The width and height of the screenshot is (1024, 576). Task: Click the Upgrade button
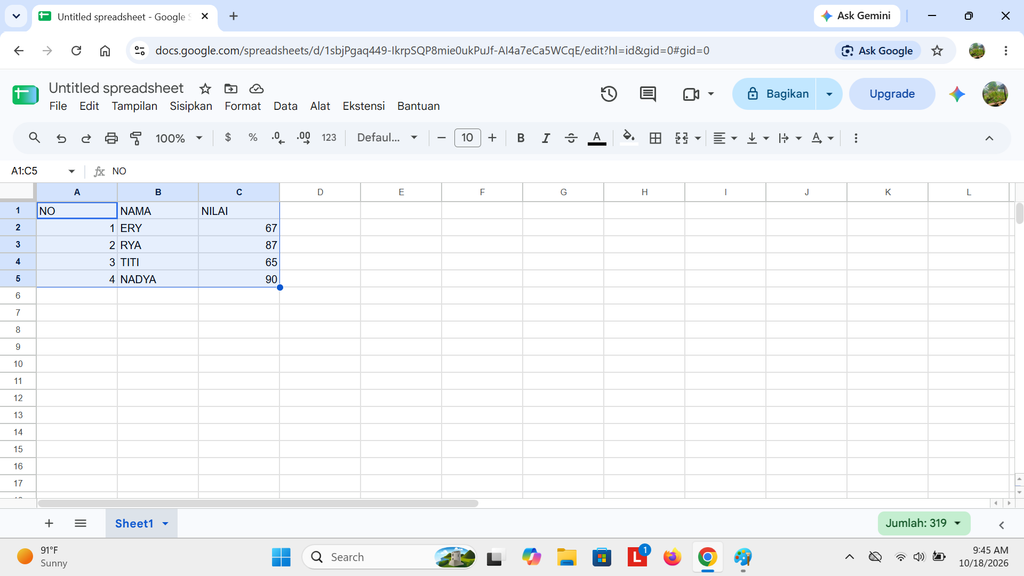[891, 94]
